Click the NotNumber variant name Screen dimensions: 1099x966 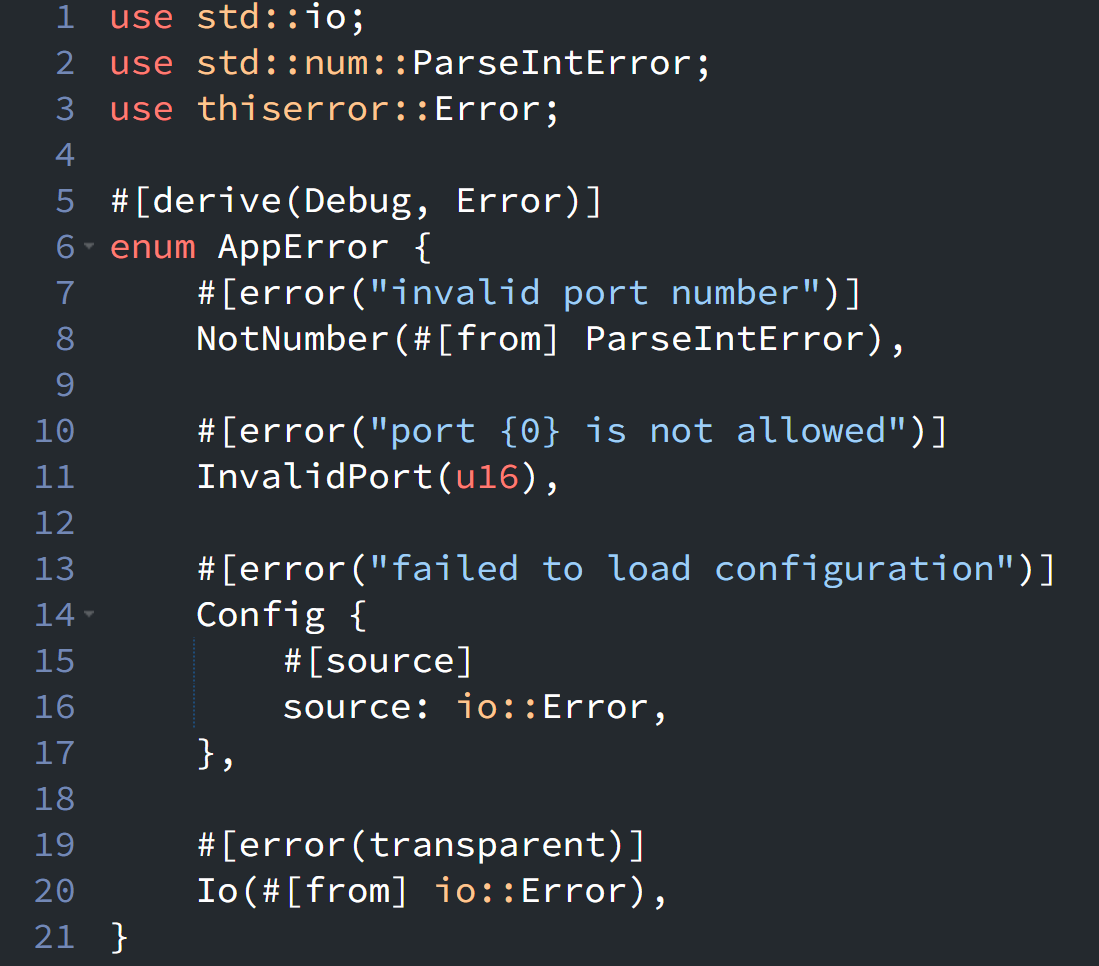click(292, 339)
